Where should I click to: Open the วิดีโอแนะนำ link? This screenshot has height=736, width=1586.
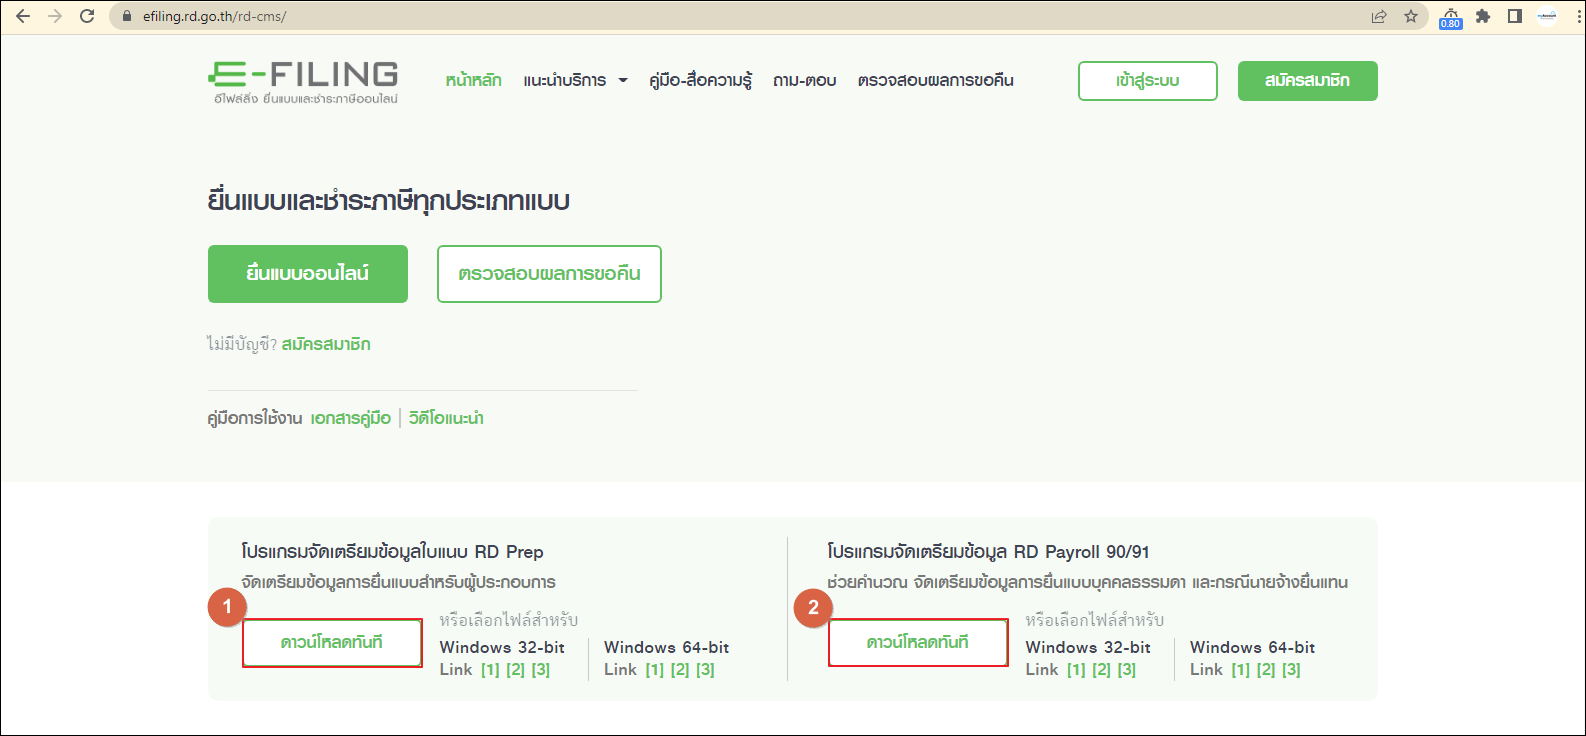pyautogui.click(x=446, y=418)
